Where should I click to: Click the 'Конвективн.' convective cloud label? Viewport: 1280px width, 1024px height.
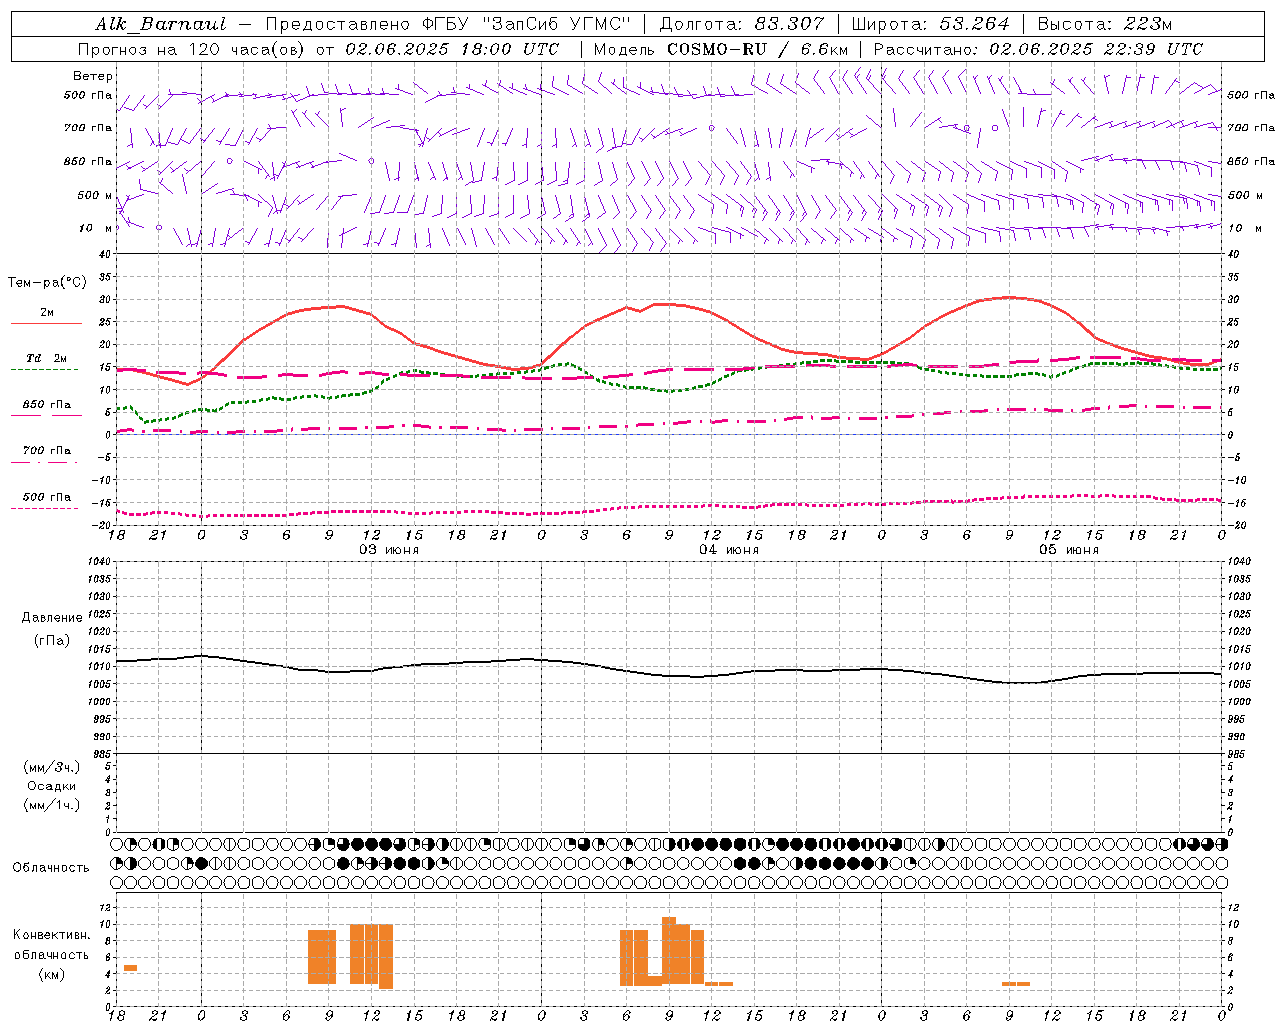click(52, 935)
